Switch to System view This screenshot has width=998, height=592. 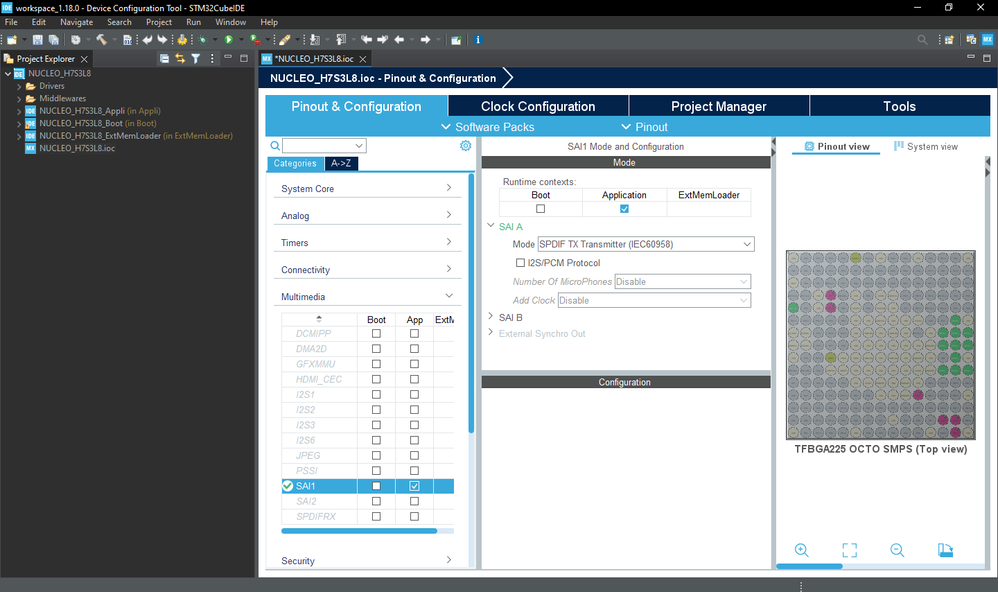pos(926,146)
